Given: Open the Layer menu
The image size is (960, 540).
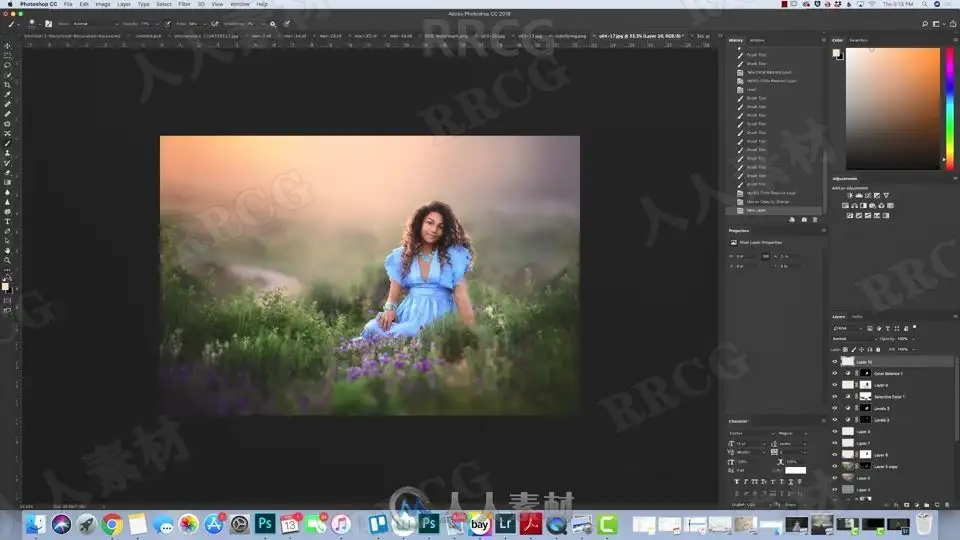Looking at the screenshot, I should tap(124, 4).
